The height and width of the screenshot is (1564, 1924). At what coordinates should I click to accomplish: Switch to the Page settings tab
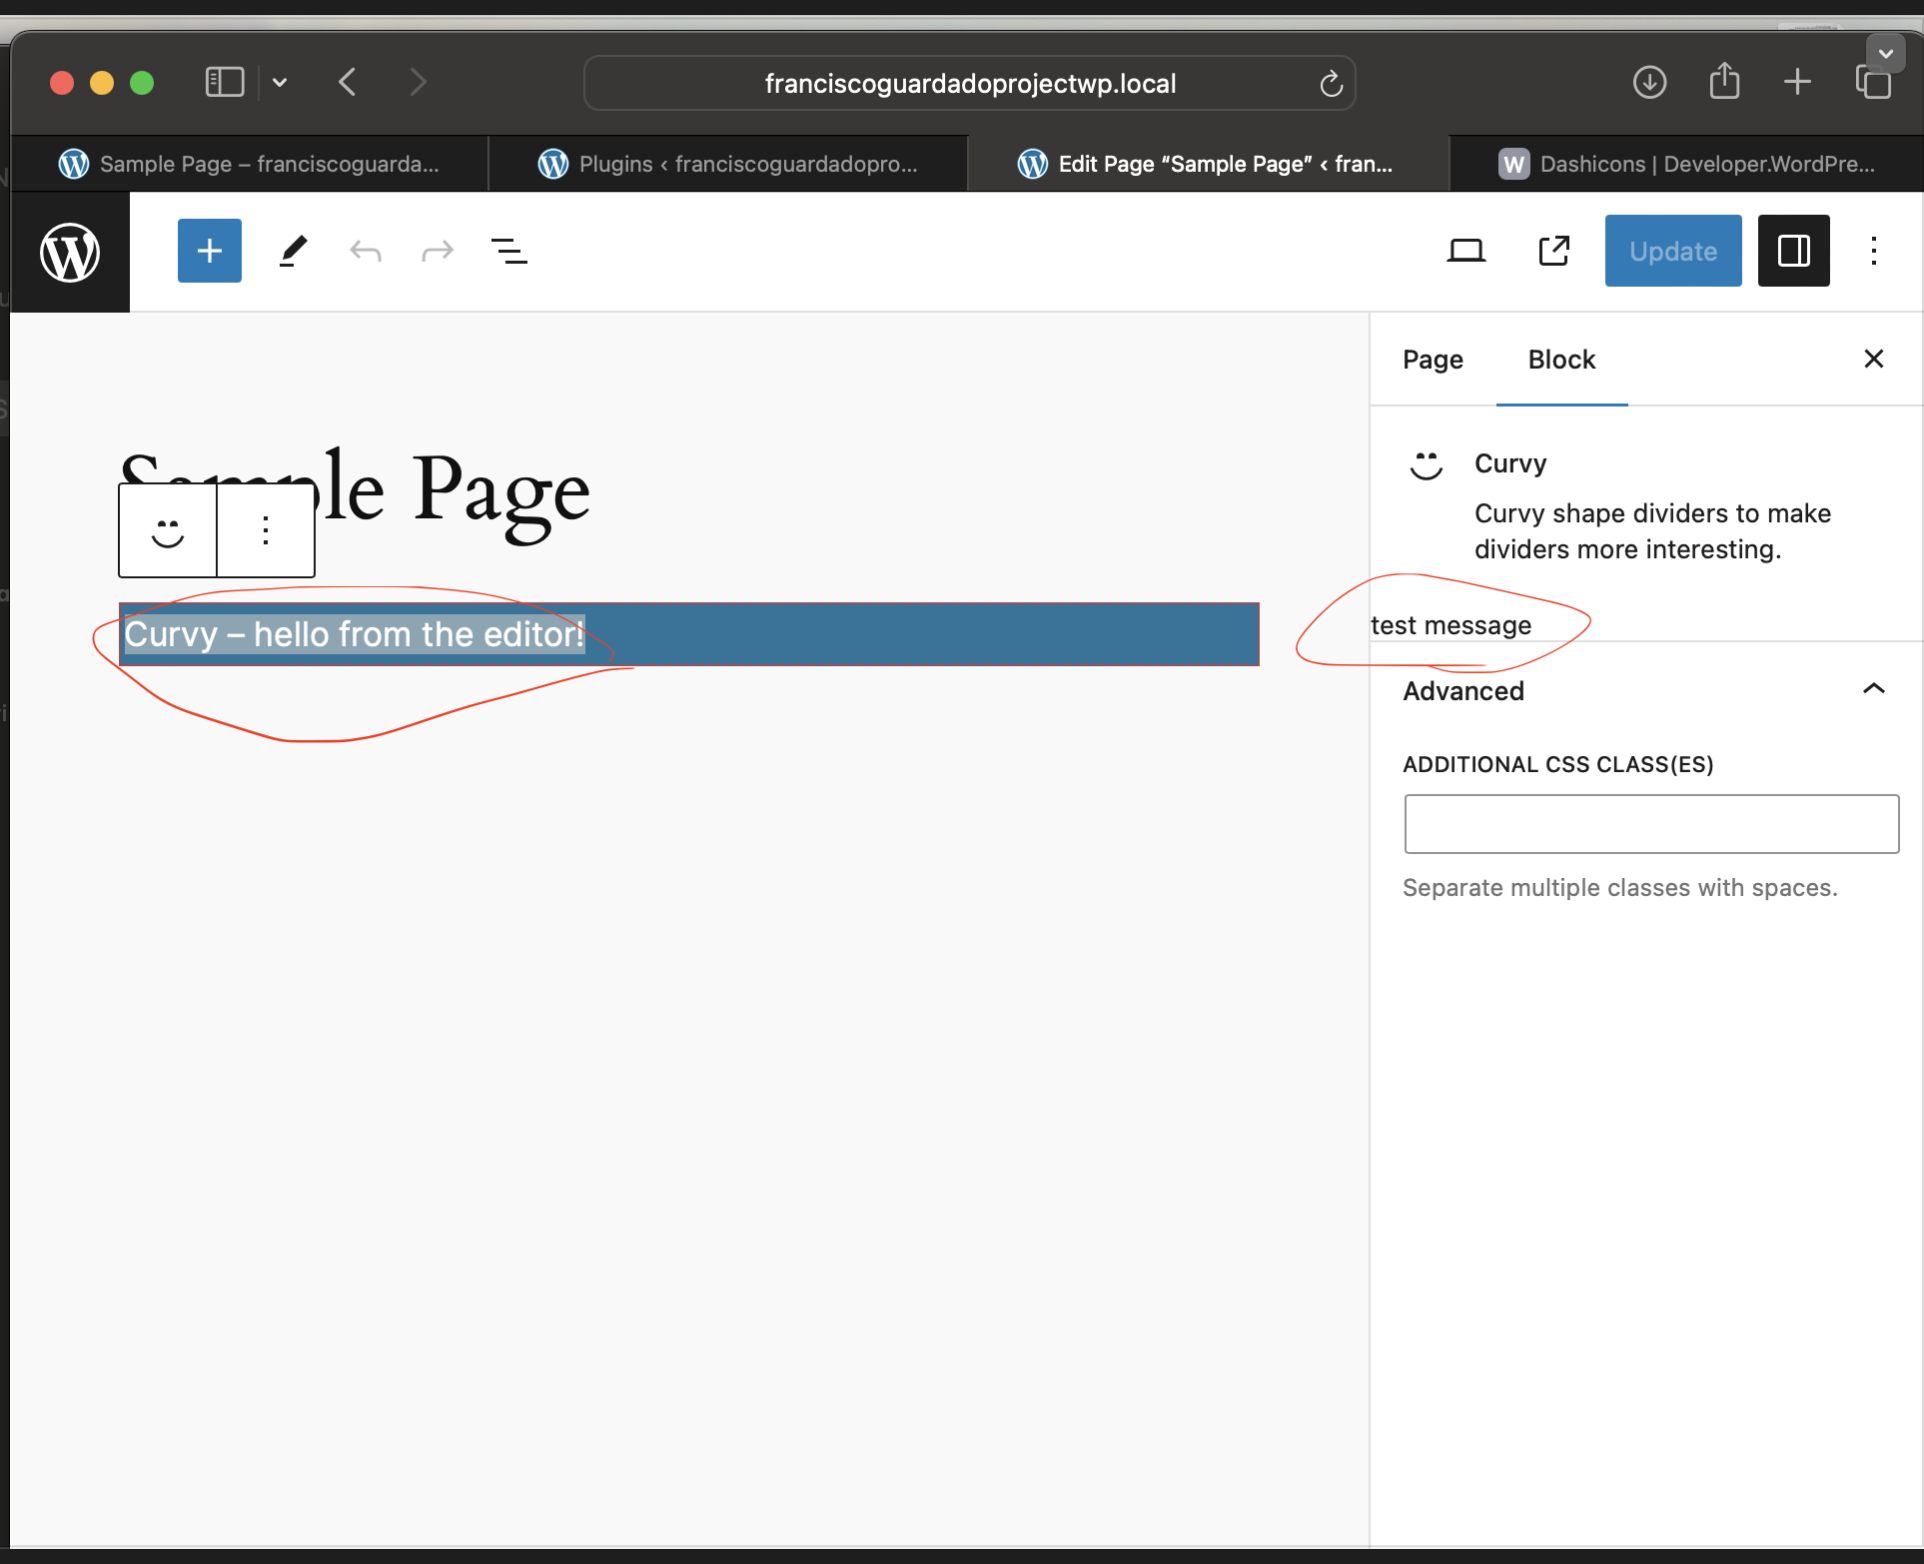pos(1432,360)
